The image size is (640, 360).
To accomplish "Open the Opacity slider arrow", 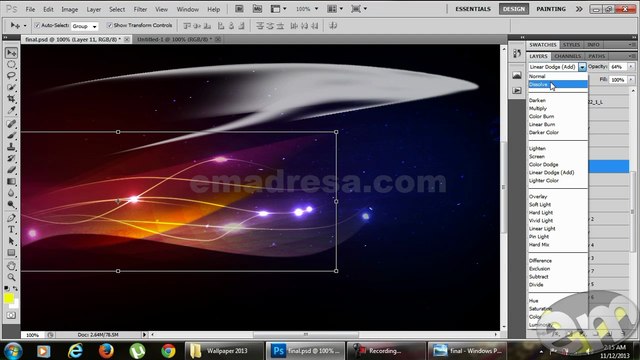I will pos(631,67).
